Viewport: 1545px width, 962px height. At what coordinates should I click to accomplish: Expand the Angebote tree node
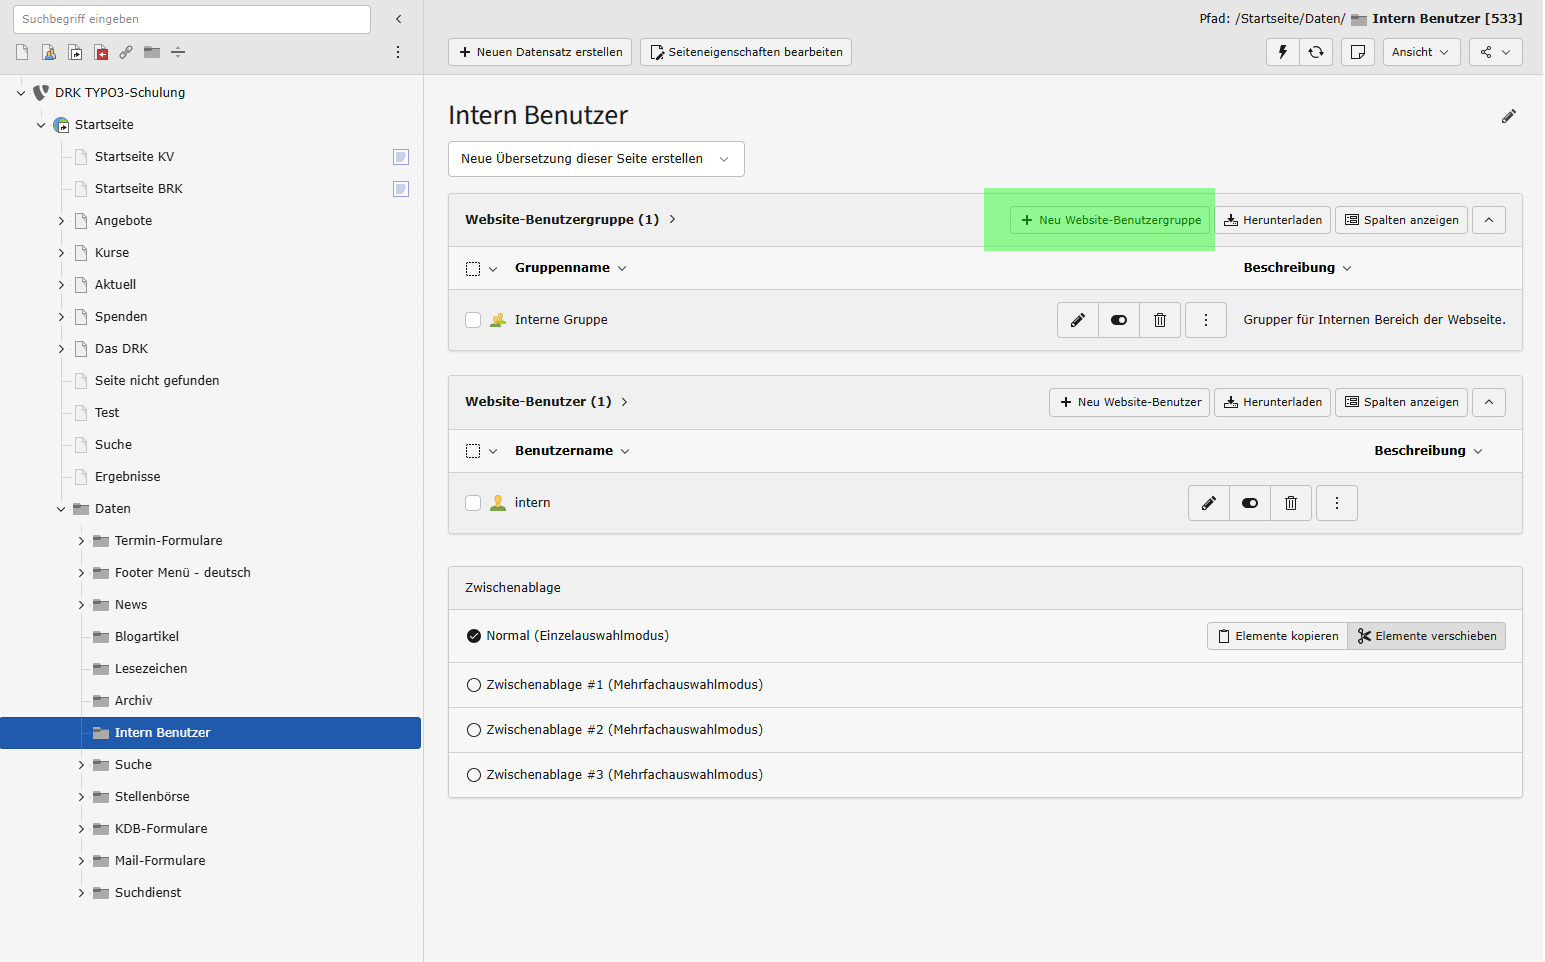pyautogui.click(x=61, y=221)
